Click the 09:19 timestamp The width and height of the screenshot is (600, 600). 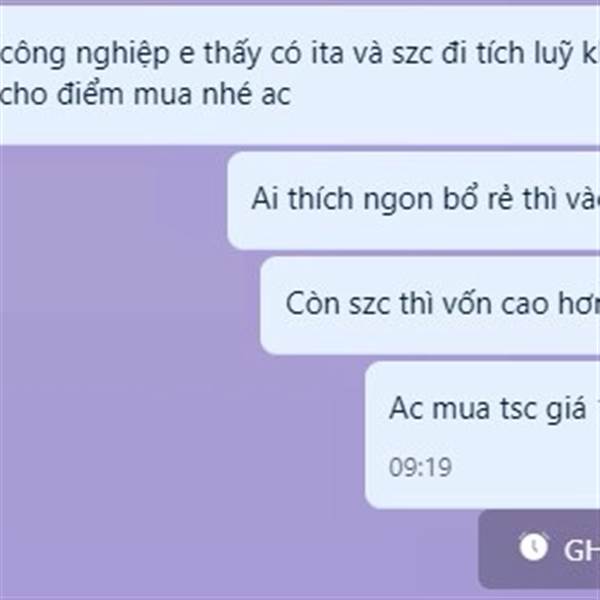point(420,467)
